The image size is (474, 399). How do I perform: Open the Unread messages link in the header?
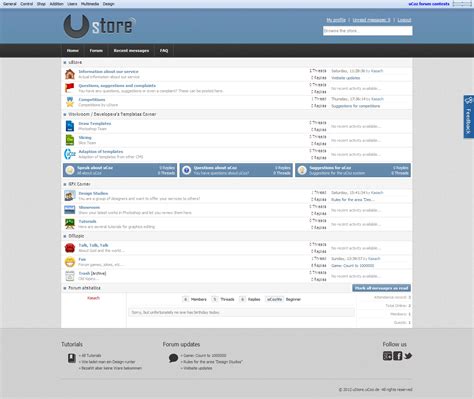coord(371,20)
